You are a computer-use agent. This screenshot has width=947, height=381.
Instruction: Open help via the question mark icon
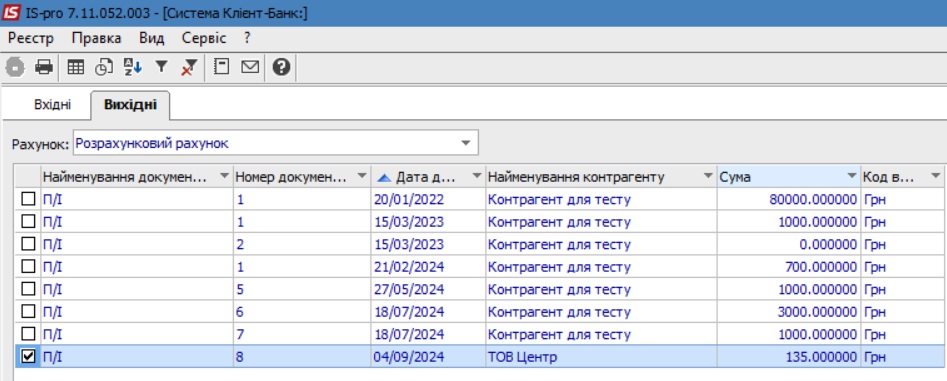(x=281, y=67)
